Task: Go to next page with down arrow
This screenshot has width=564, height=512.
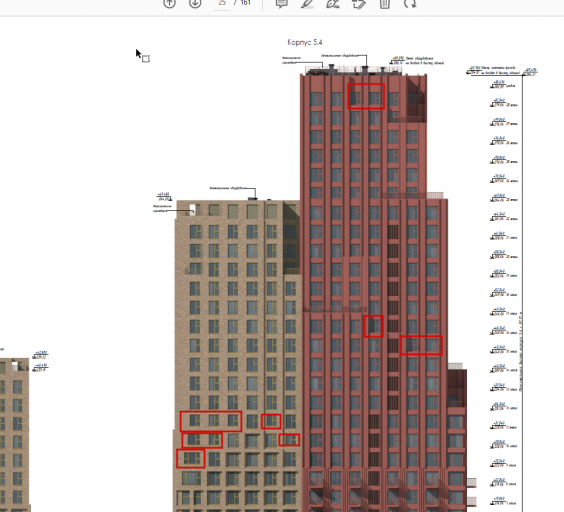Action: [195, 3]
